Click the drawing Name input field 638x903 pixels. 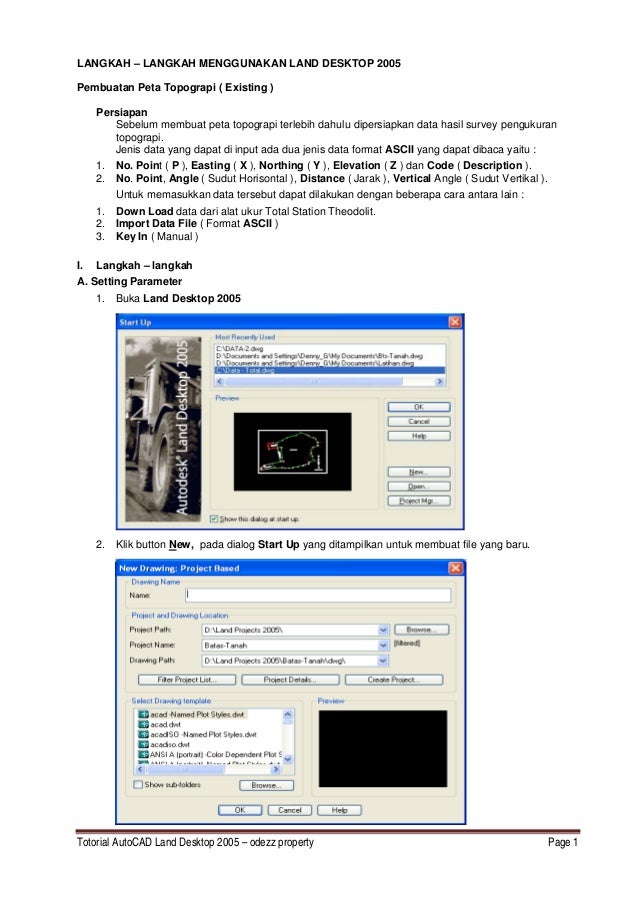[318, 595]
